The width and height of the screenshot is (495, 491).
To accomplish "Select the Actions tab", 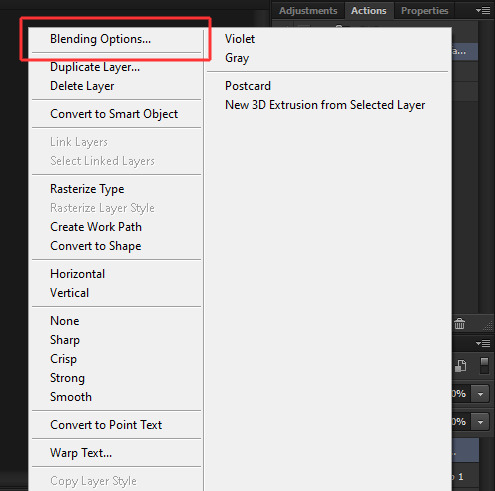I will pyautogui.click(x=369, y=11).
